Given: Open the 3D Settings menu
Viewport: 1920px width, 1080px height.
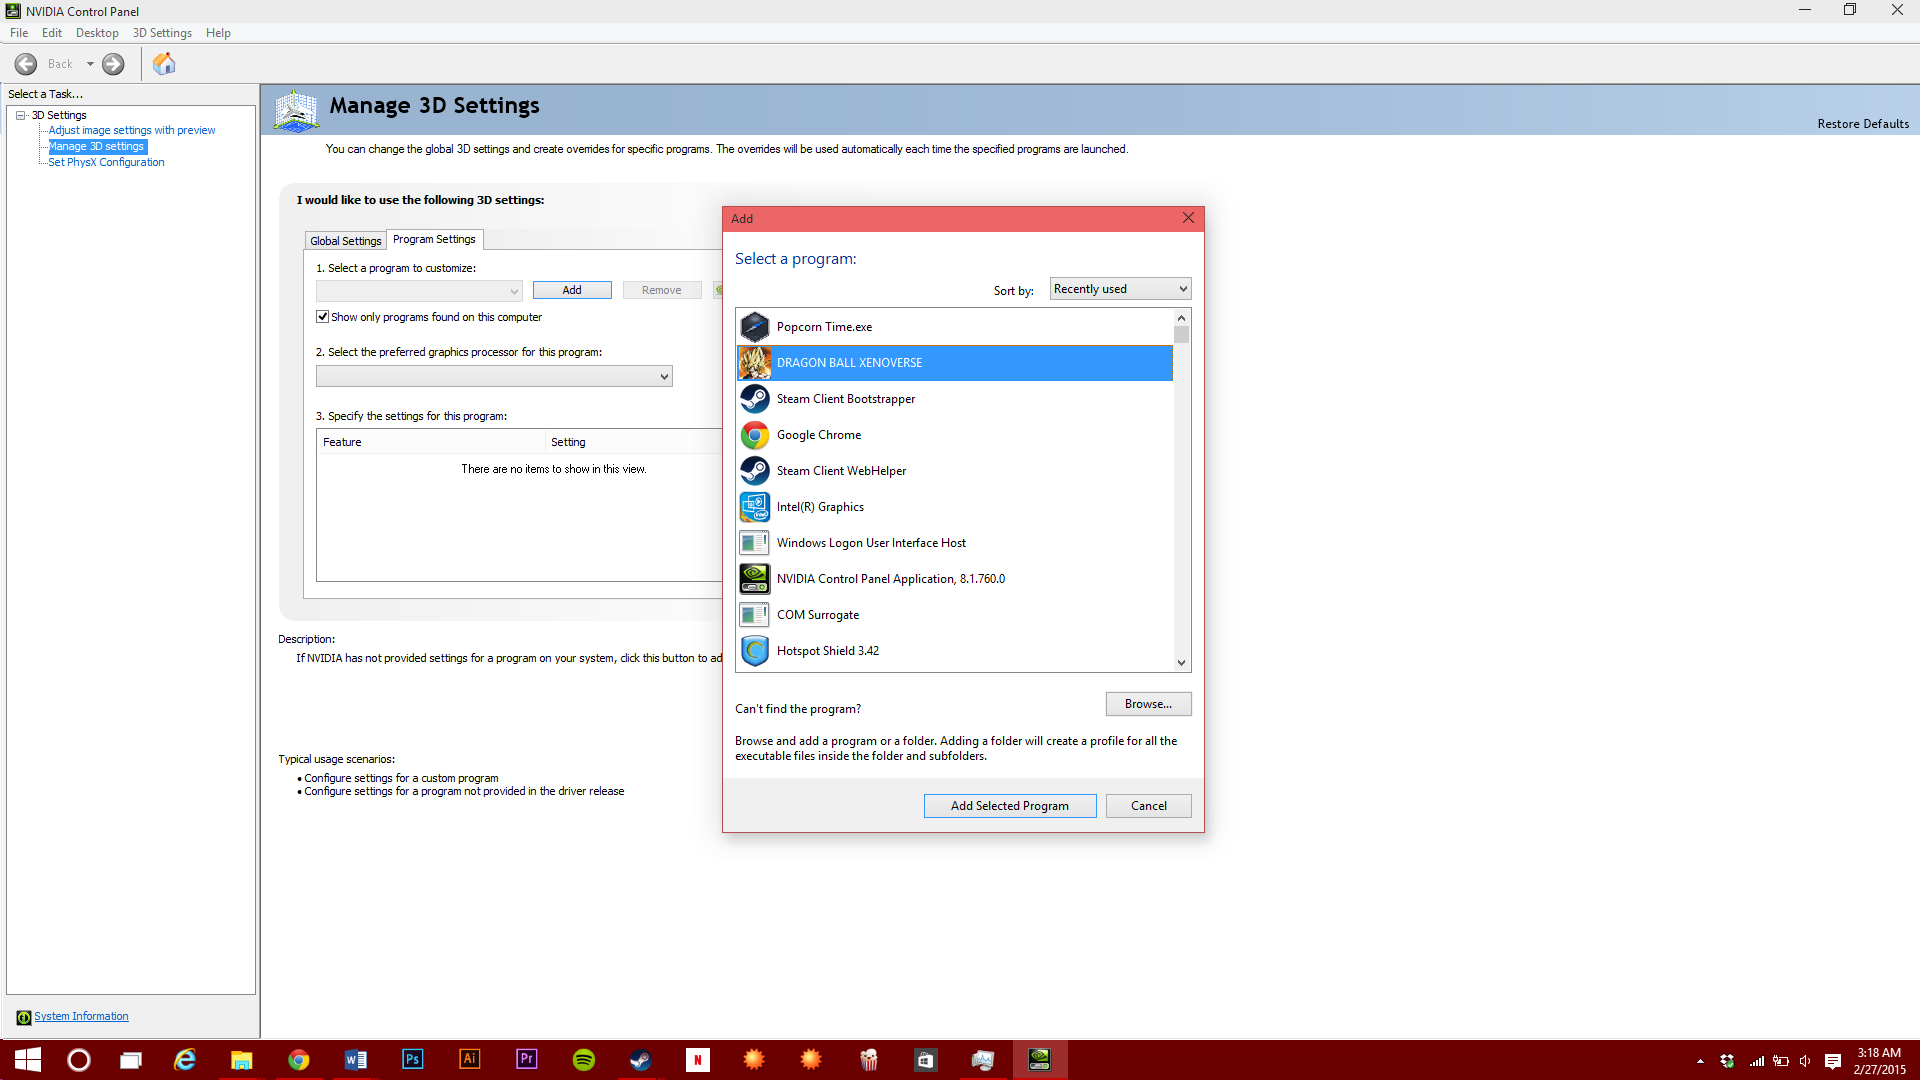Looking at the screenshot, I should coord(162,33).
